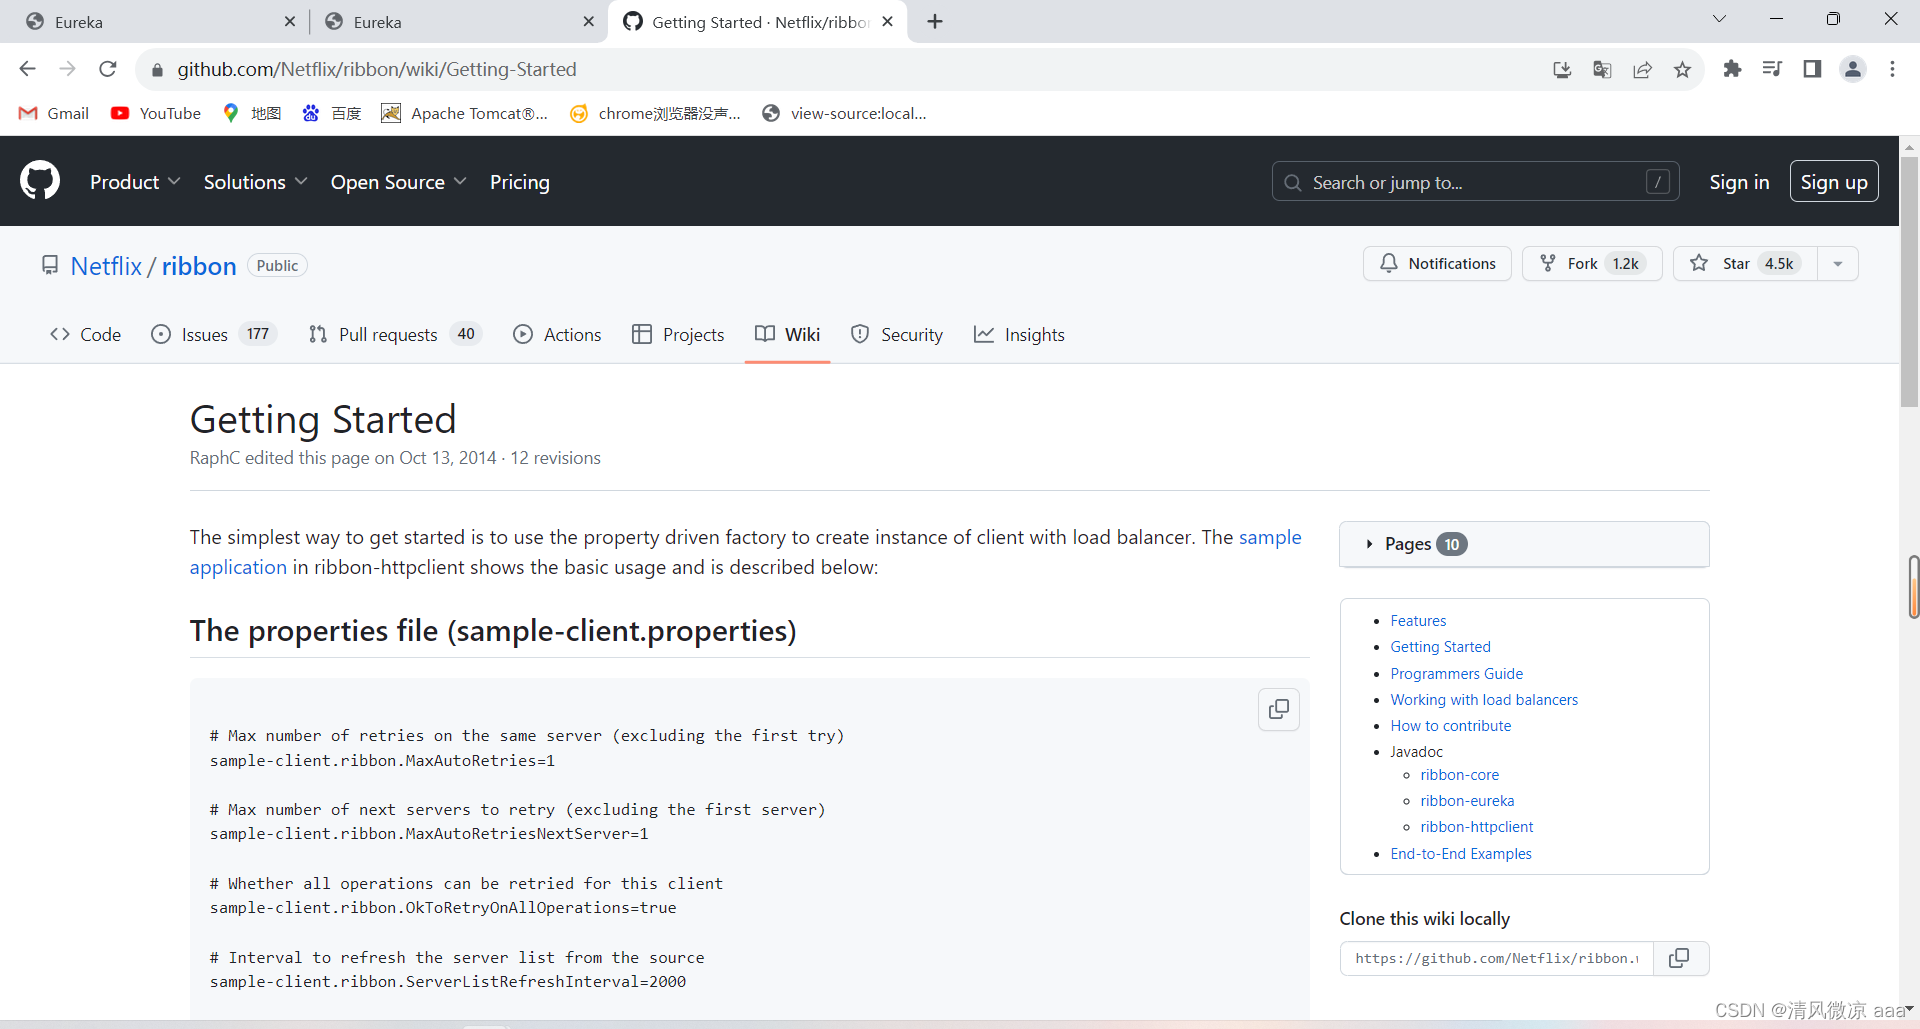Open Gmail bookmark
The image size is (1920, 1029).
[54, 113]
